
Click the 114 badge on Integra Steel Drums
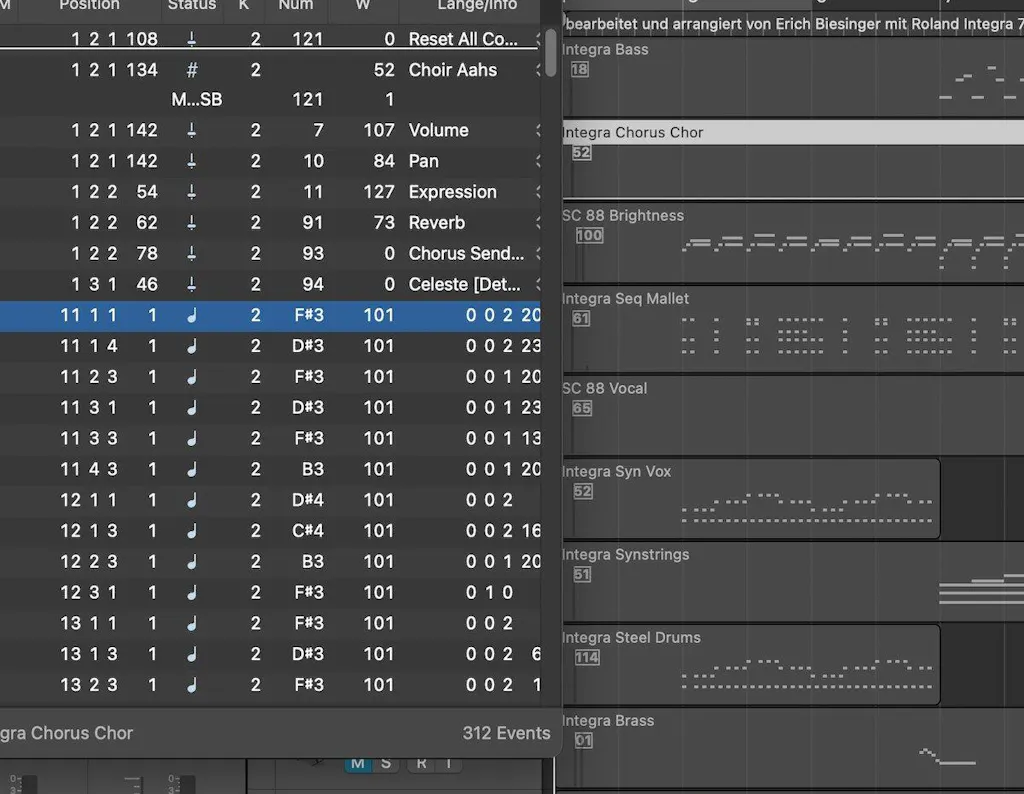[587, 658]
